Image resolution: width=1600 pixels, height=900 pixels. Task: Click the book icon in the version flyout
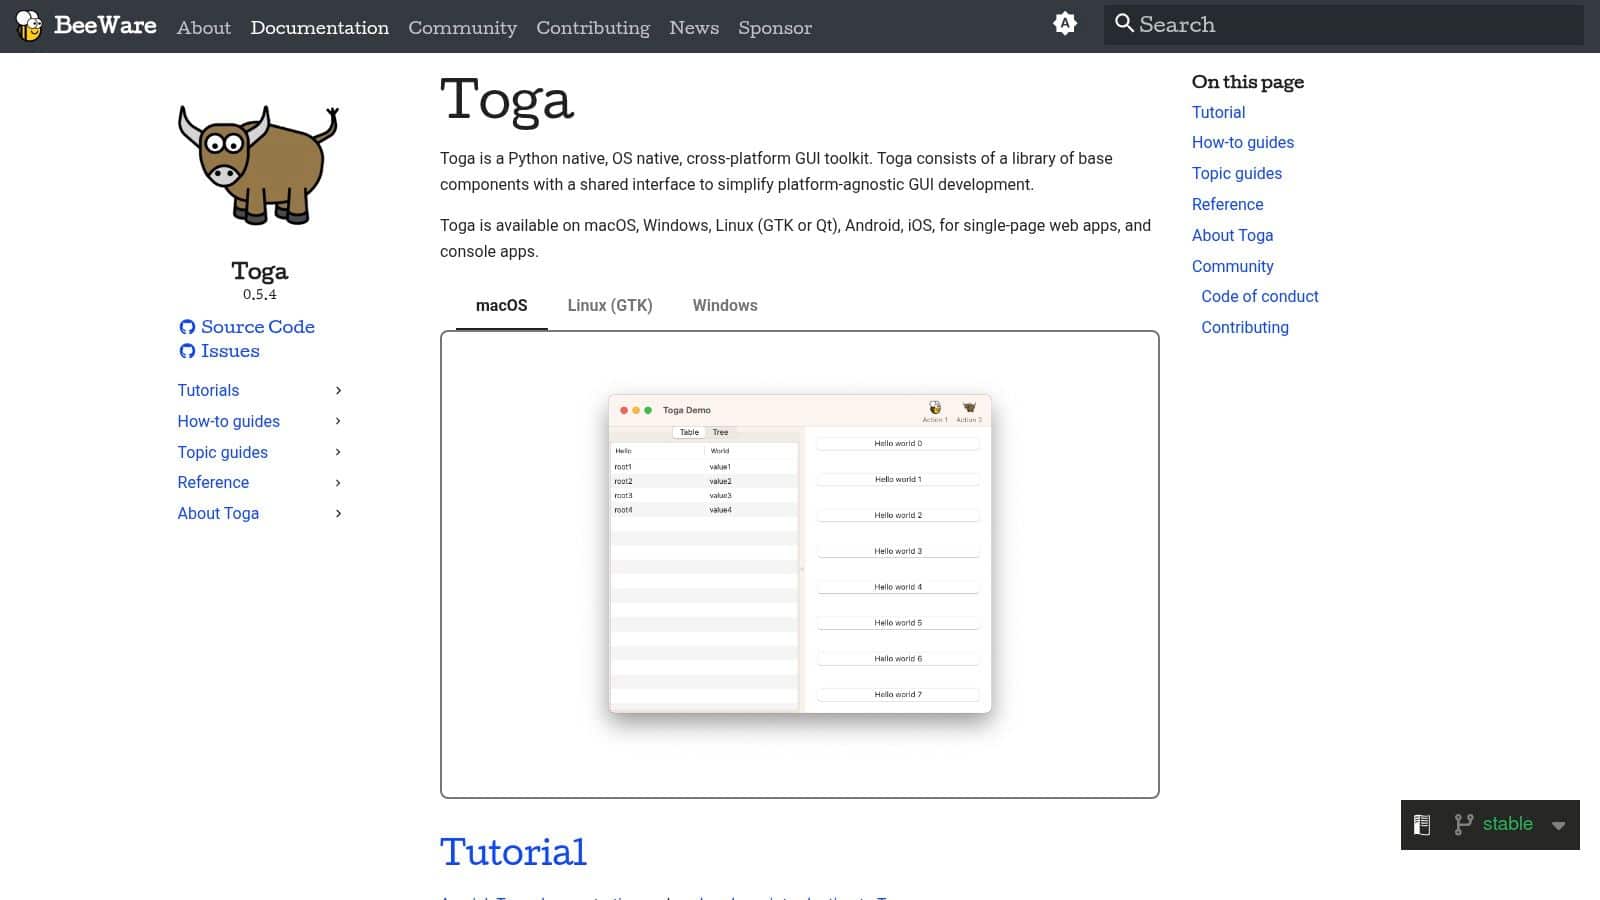1422,825
